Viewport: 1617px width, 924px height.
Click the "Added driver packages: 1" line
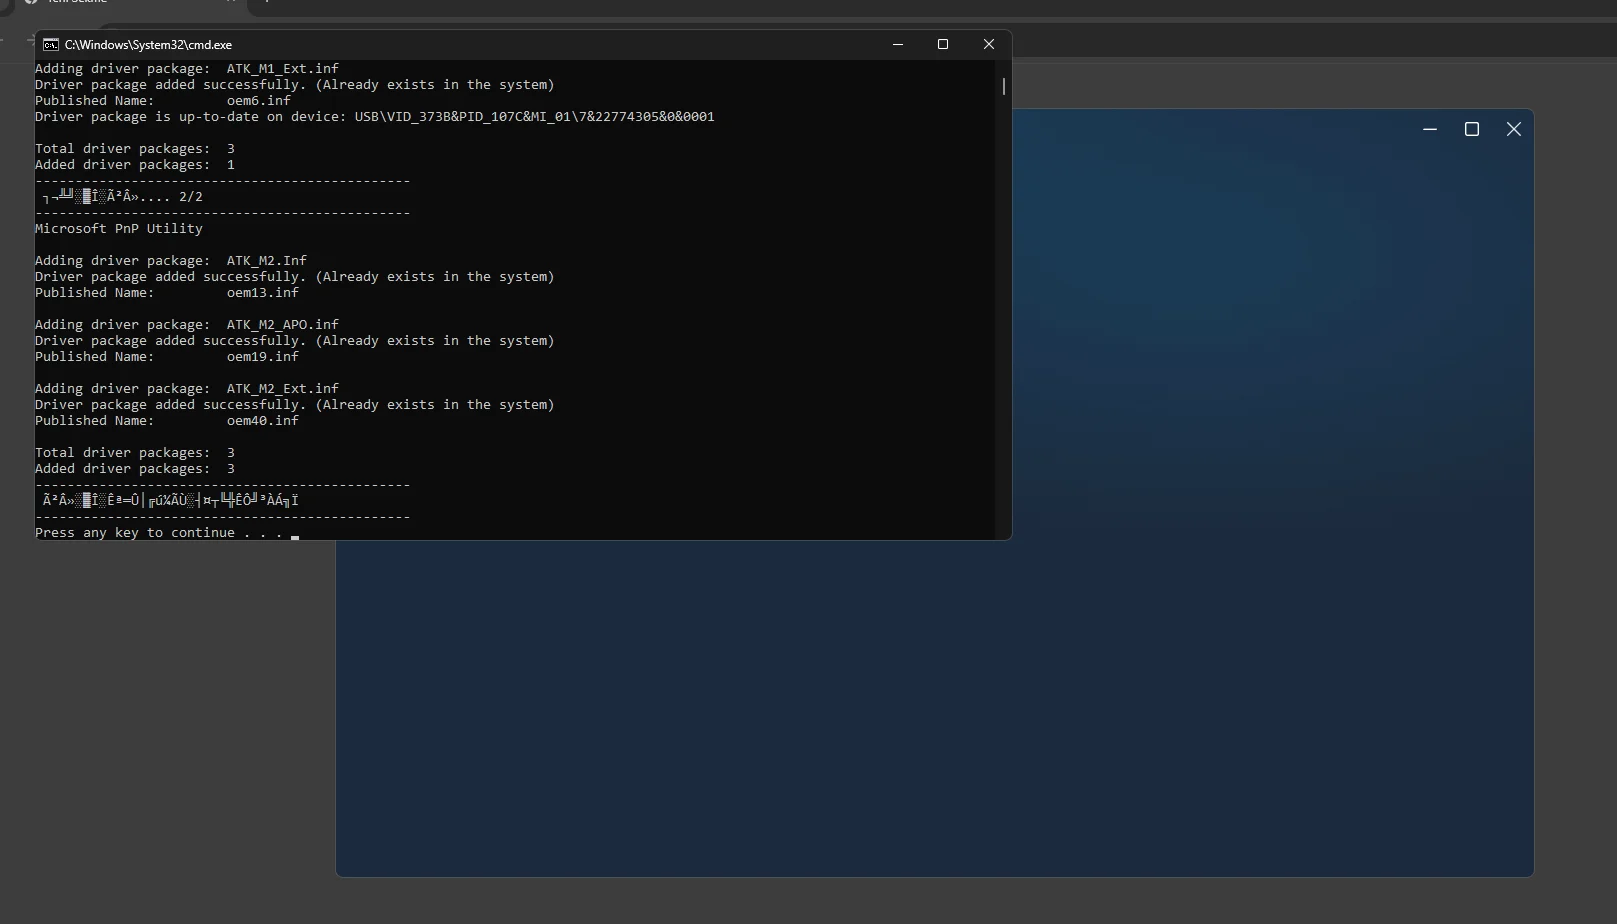pyautogui.click(x=135, y=165)
